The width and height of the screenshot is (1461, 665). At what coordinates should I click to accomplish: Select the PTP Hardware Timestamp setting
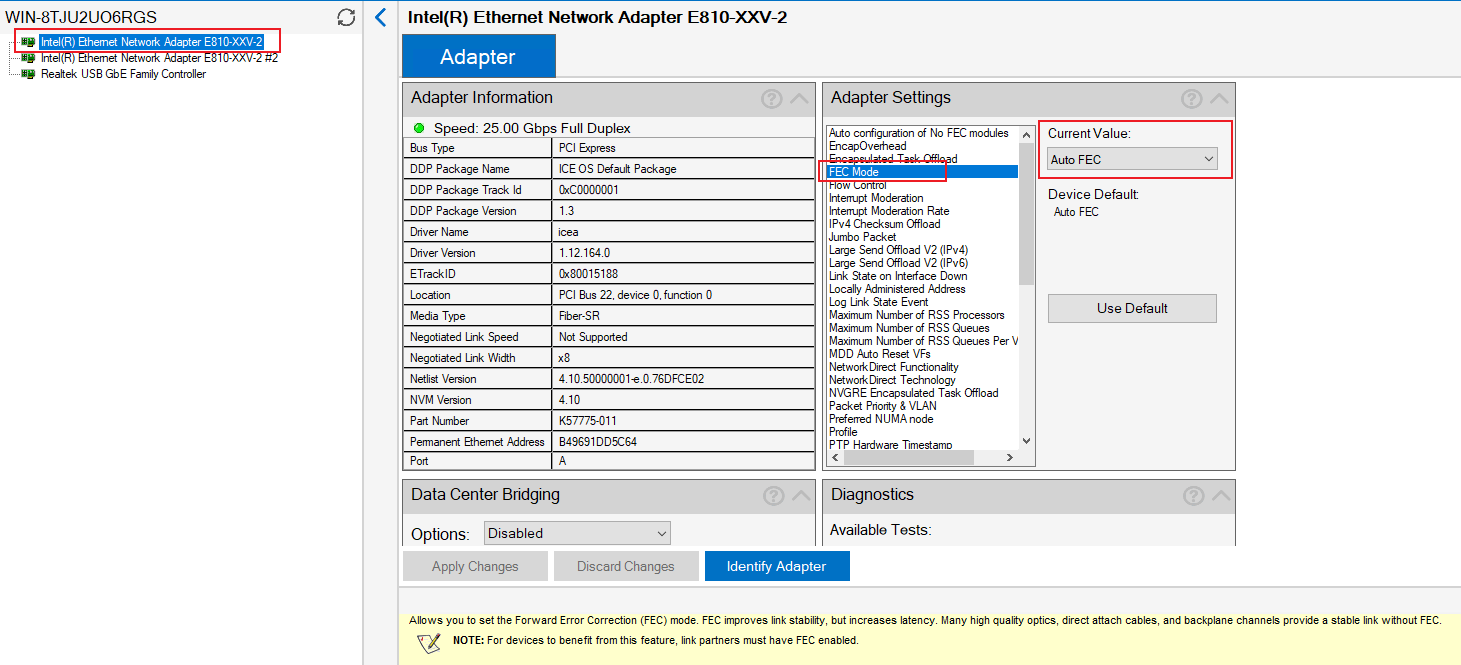coord(891,445)
